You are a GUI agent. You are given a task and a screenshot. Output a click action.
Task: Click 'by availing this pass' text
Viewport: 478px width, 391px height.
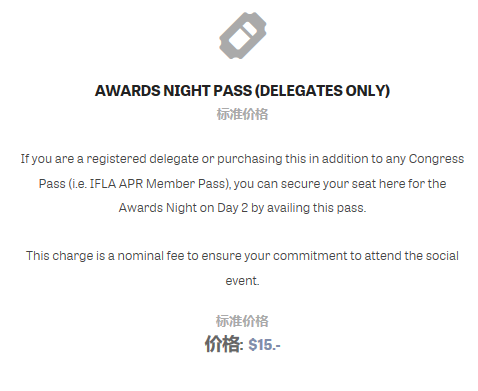pos(308,208)
